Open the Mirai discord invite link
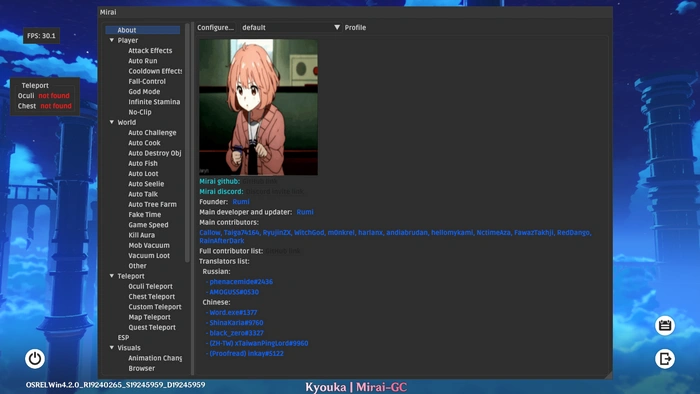 coord(275,191)
